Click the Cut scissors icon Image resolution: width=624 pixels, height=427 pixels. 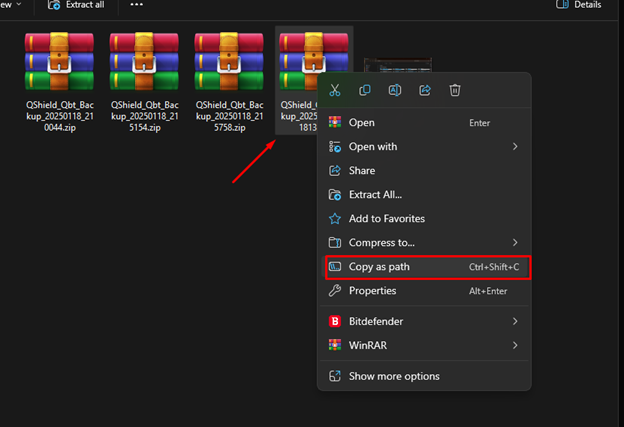[x=335, y=90]
